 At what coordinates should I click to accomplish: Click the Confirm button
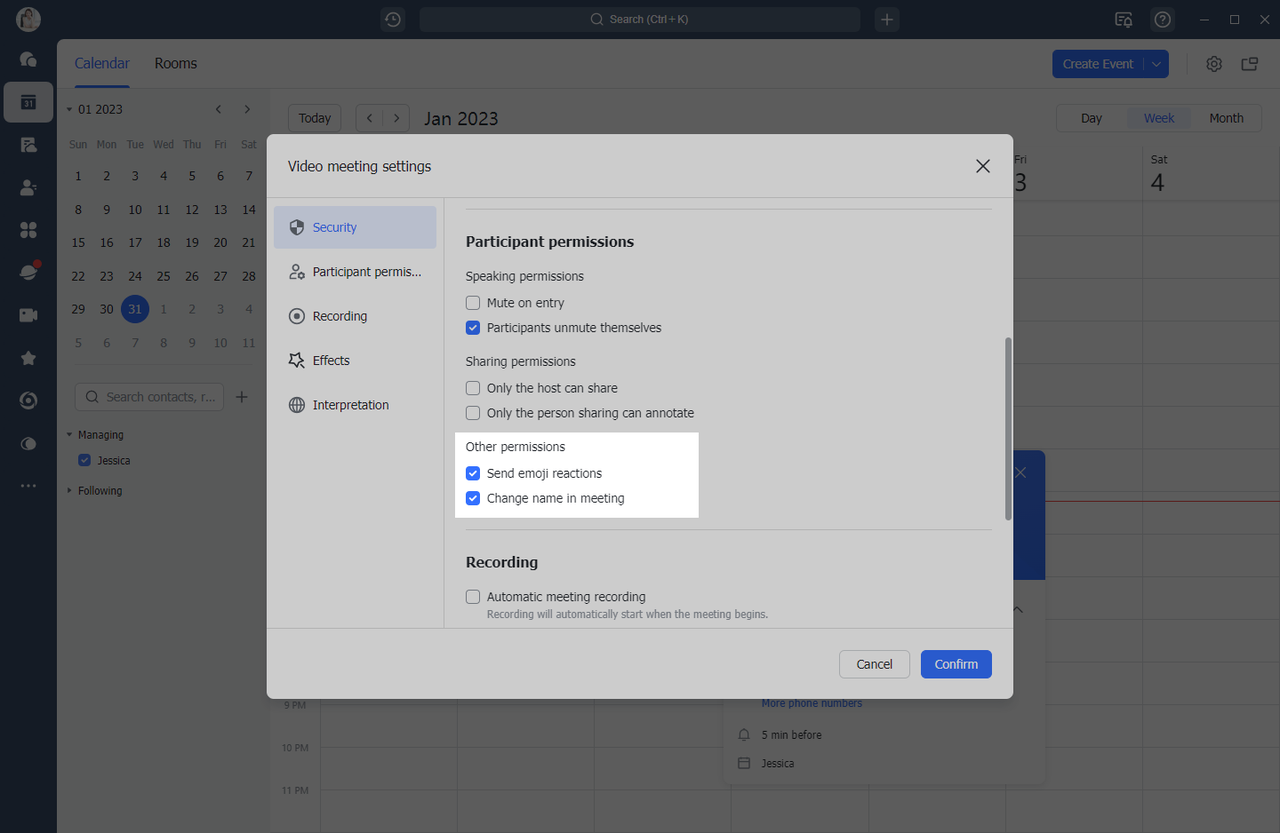(x=956, y=664)
